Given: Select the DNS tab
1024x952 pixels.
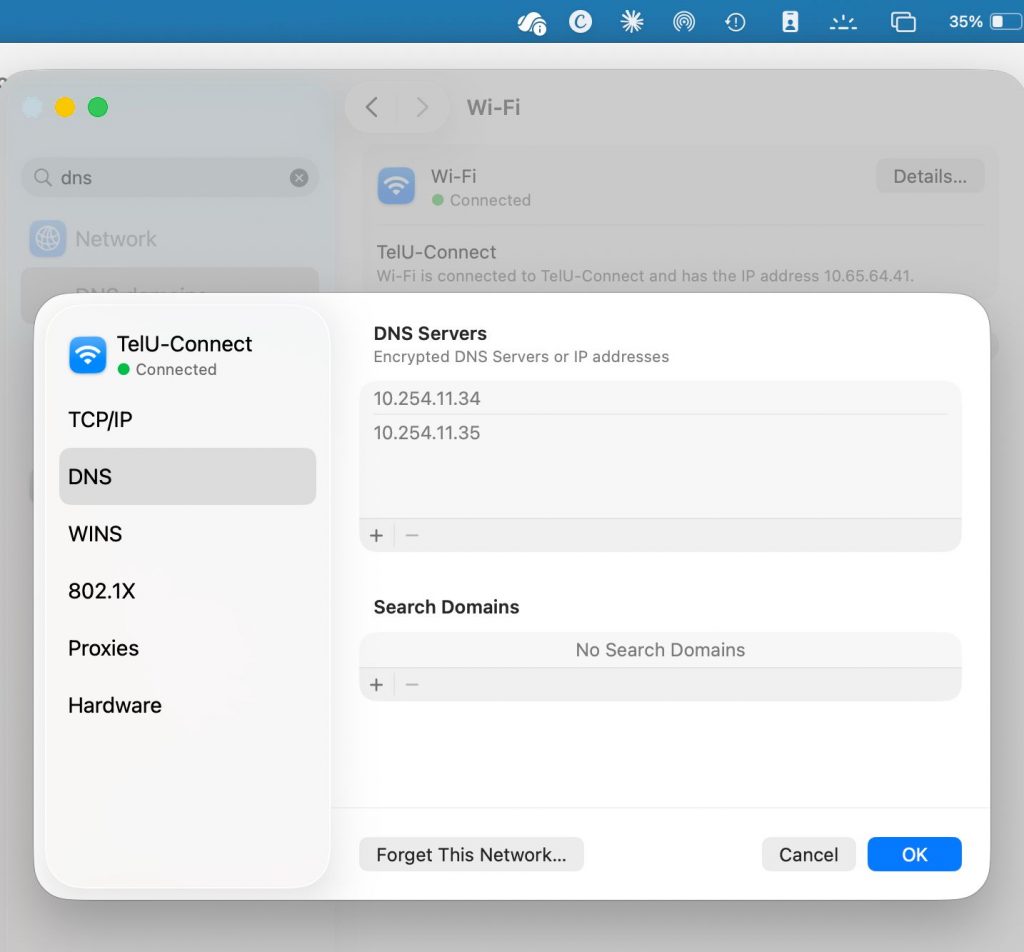Looking at the screenshot, I should pyautogui.click(x=187, y=477).
